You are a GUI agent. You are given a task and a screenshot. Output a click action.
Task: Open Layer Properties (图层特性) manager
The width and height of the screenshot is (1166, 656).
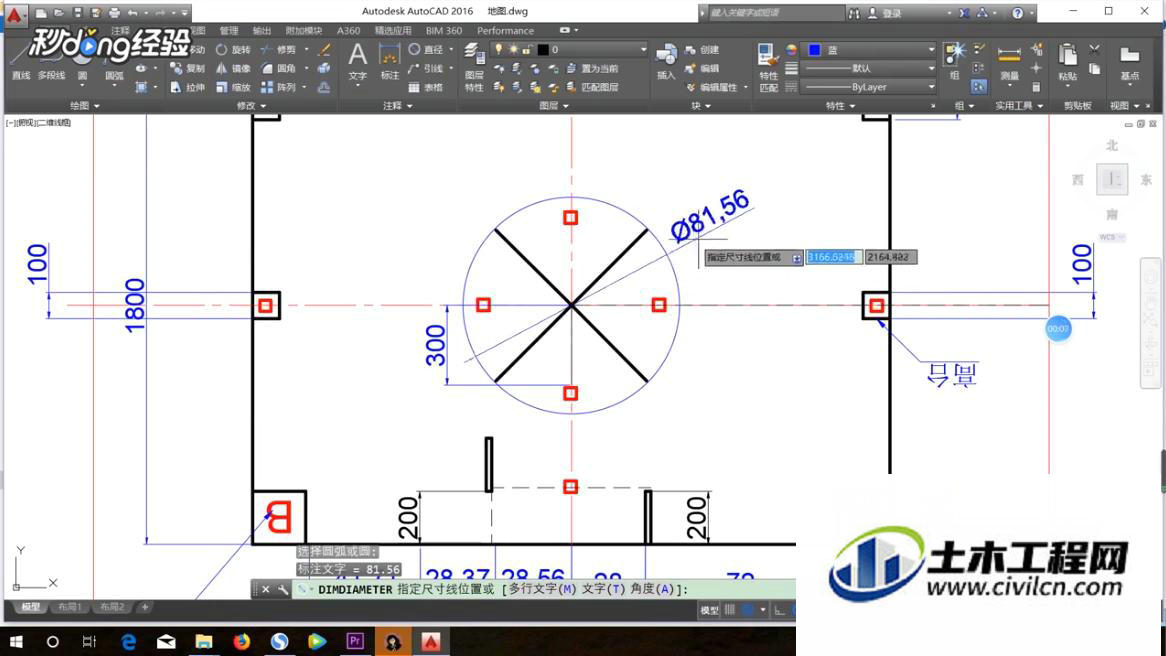coord(474,67)
